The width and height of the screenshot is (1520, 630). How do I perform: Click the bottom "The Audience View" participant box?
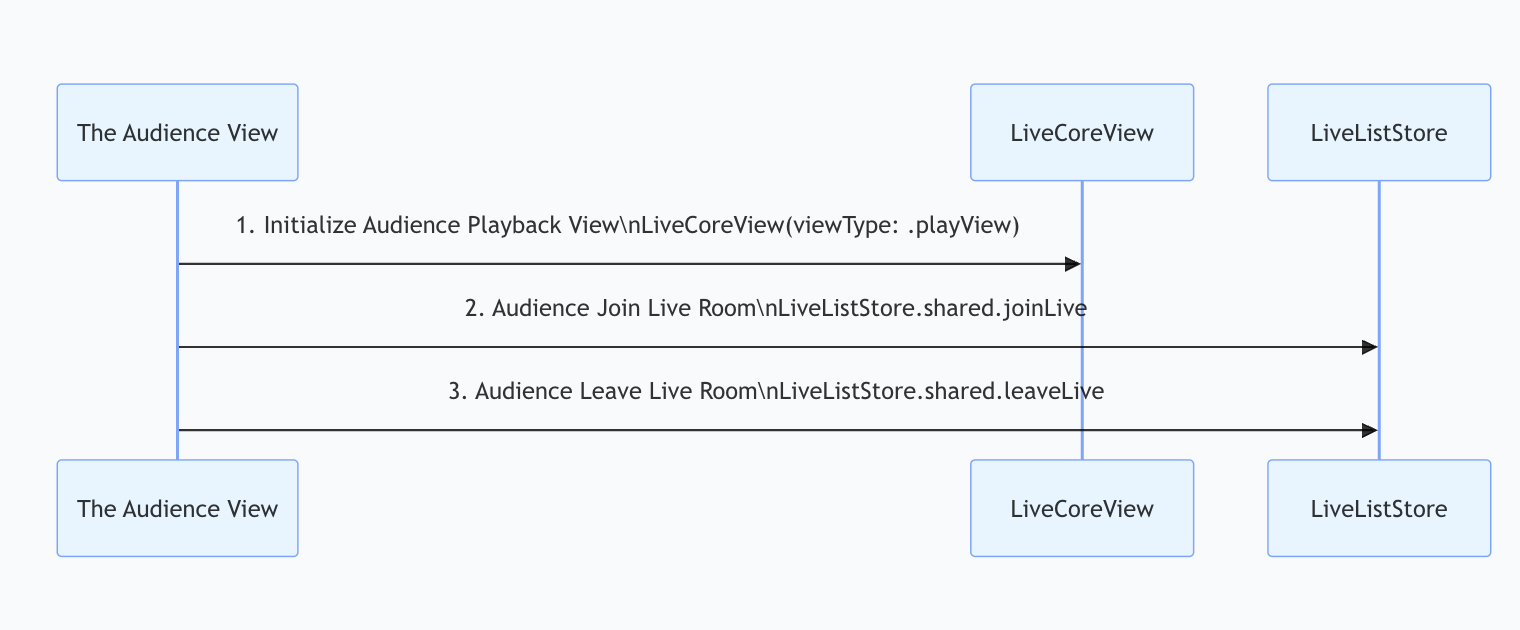pos(177,508)
